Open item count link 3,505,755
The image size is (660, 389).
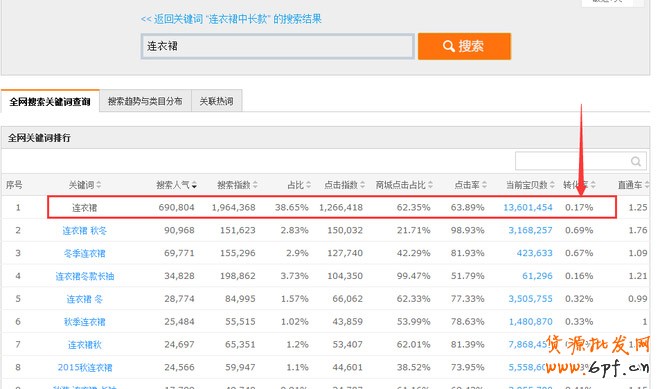(x=530, y=298)
